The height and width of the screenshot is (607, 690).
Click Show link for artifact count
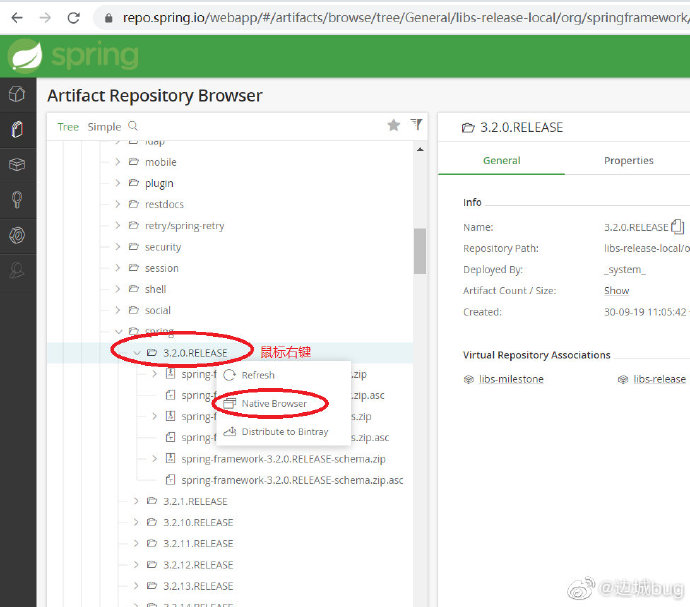tap(617, 291)
